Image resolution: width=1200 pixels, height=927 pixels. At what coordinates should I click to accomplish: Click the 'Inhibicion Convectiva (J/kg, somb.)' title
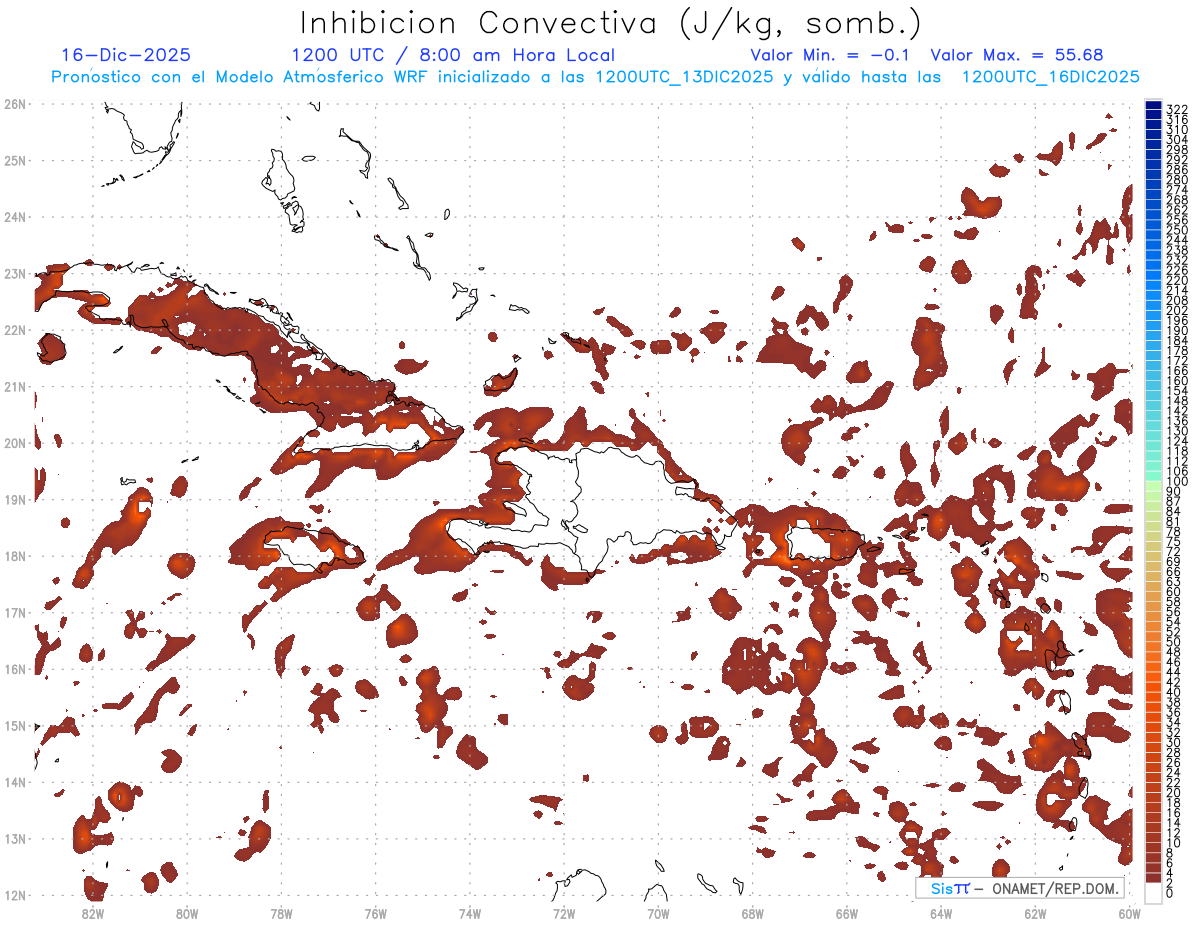coord(611,23)
